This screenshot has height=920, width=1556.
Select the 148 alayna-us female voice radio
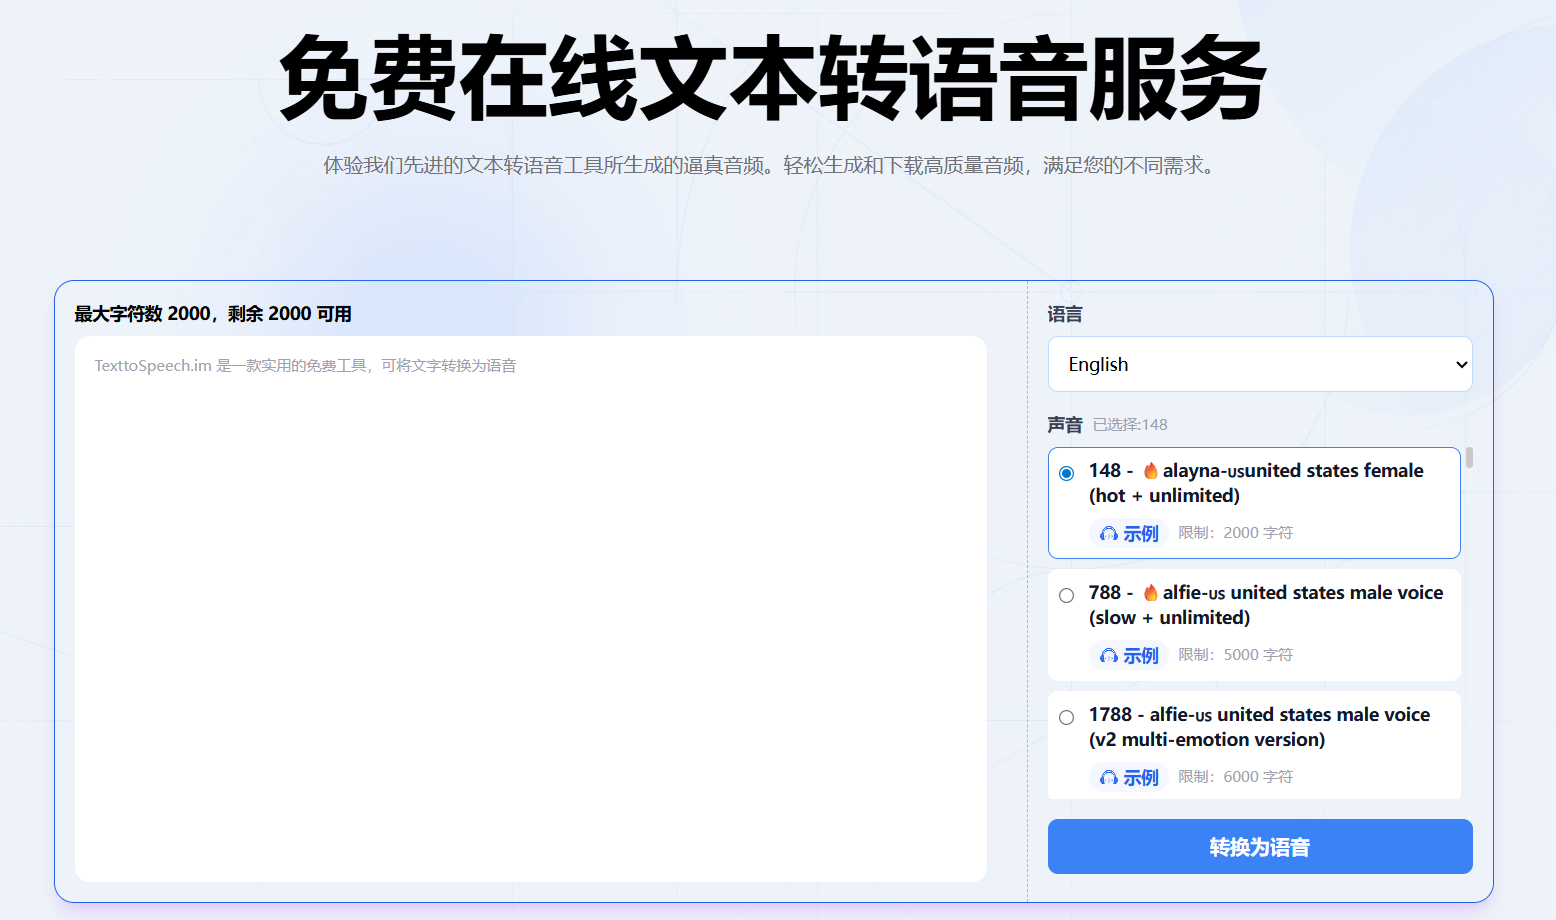pos(1066,473)
